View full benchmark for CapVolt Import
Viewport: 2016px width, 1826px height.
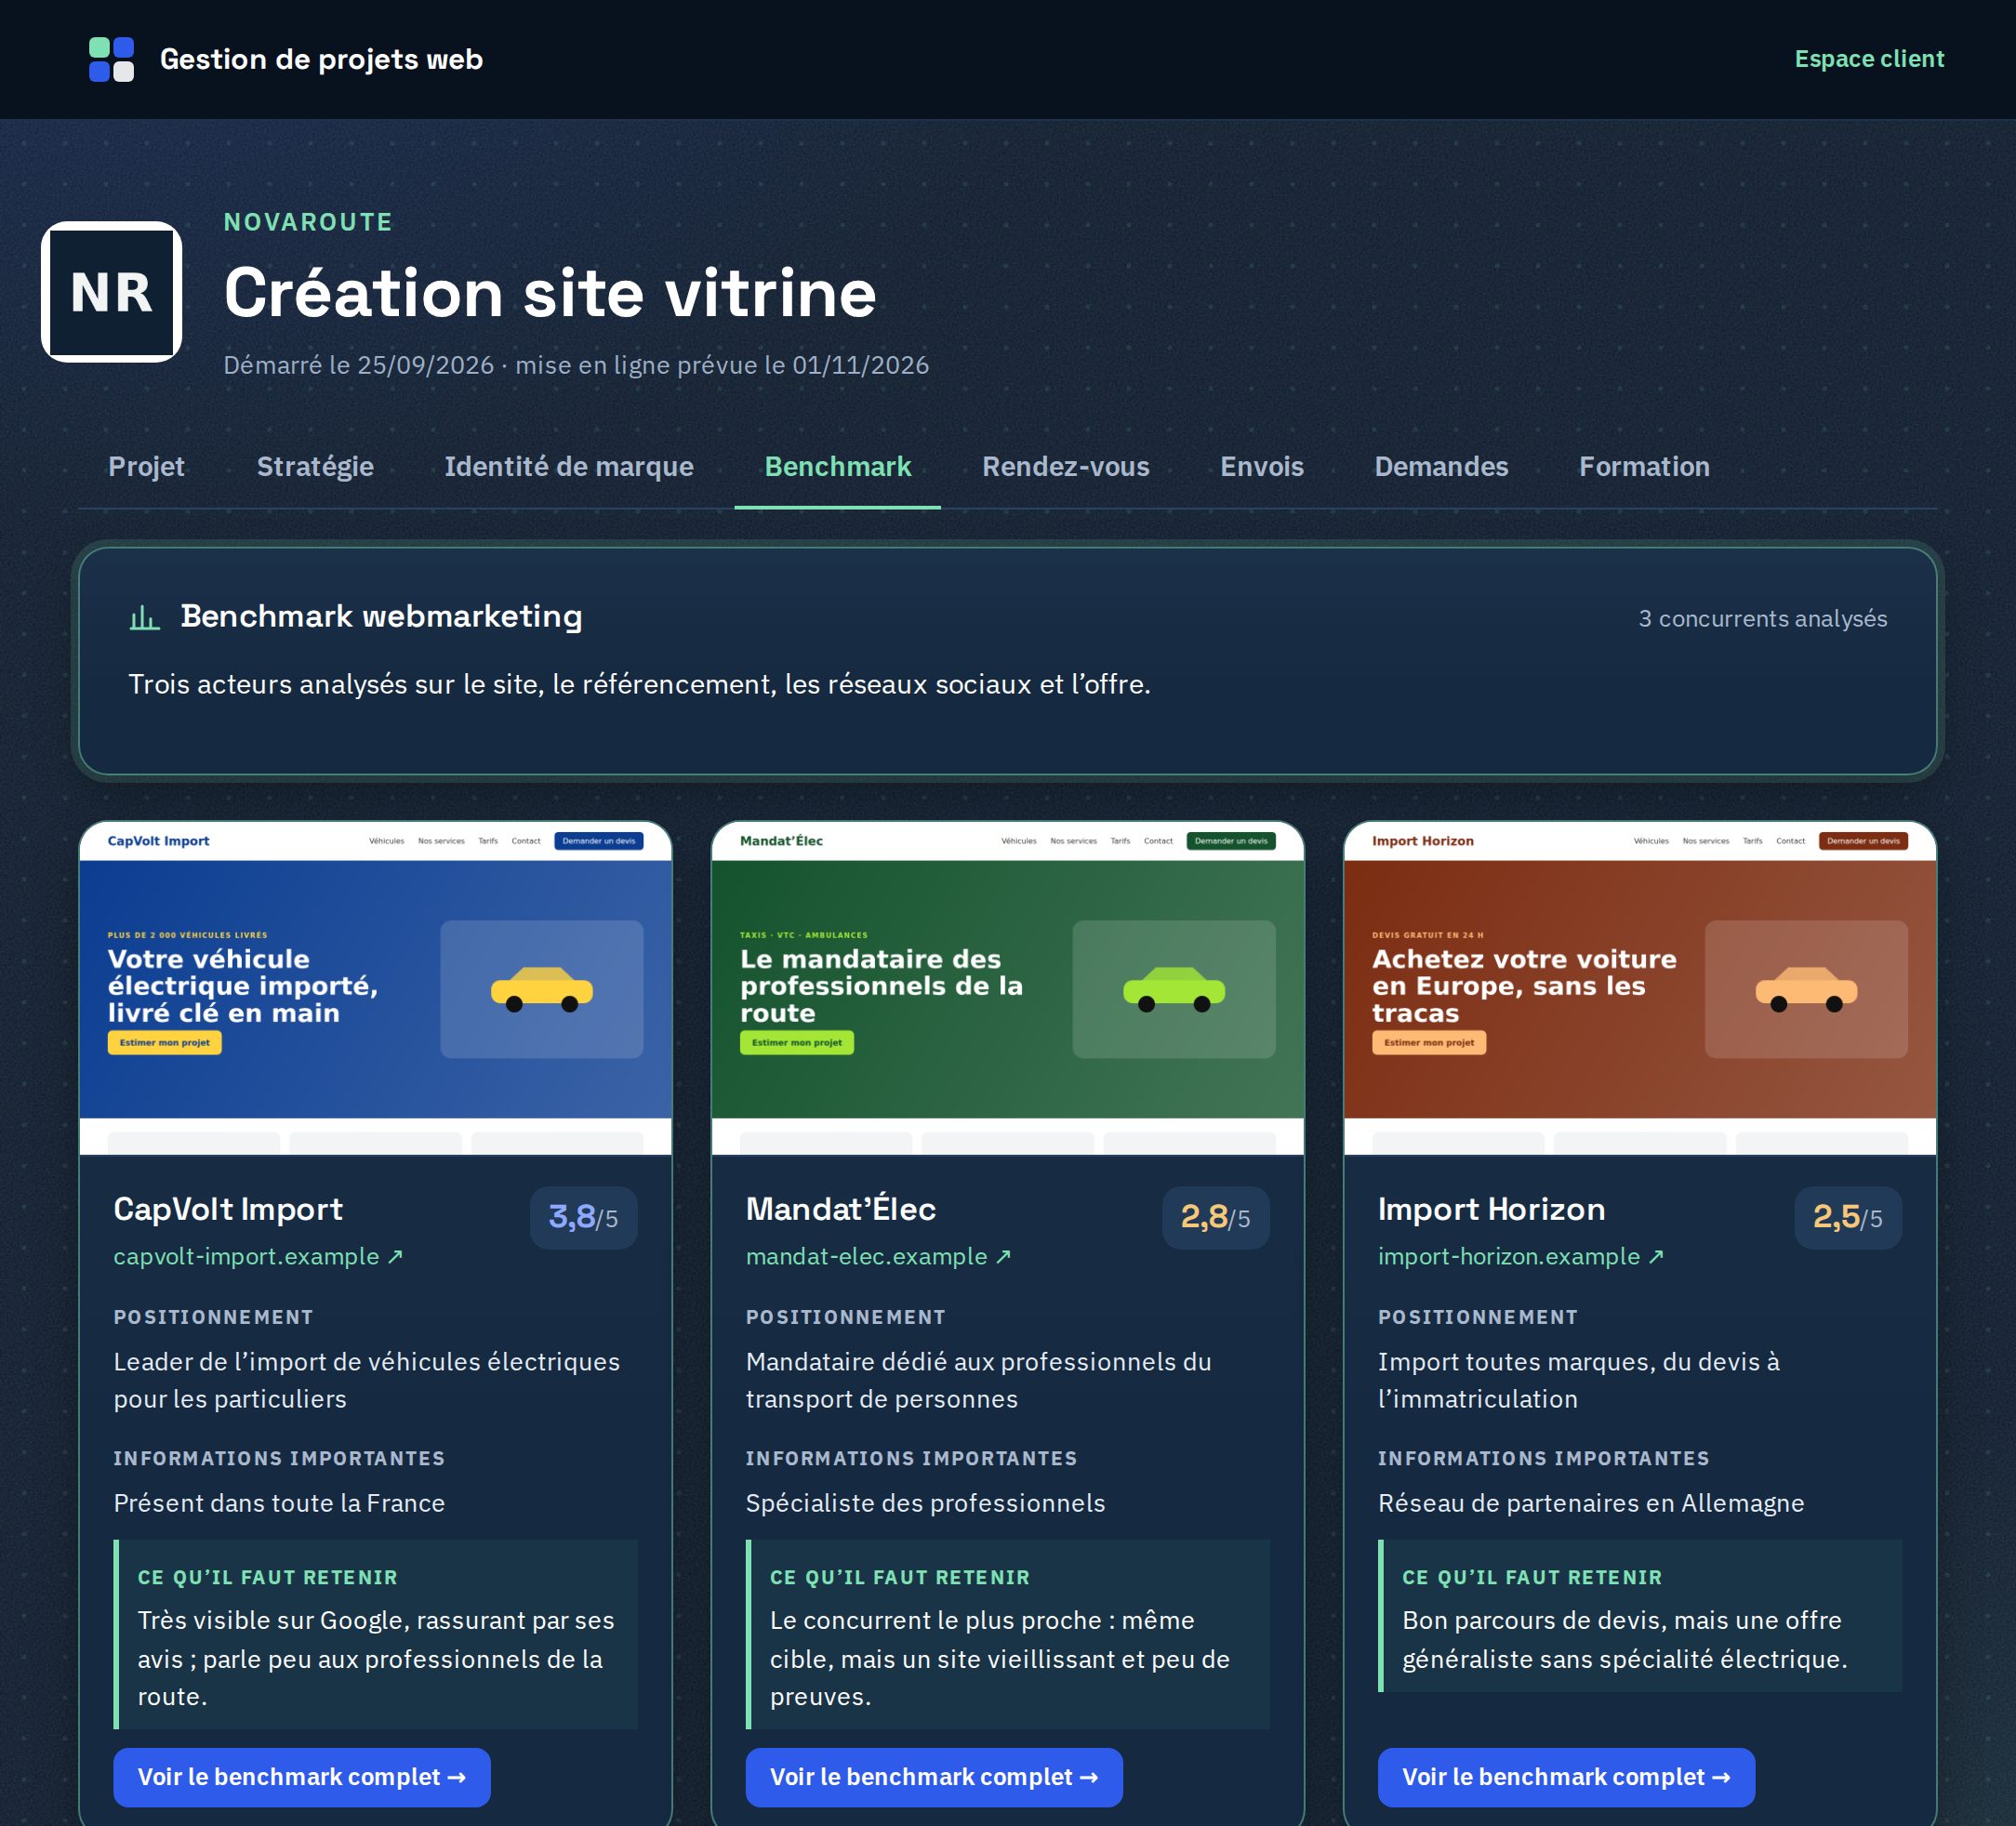302,1777
